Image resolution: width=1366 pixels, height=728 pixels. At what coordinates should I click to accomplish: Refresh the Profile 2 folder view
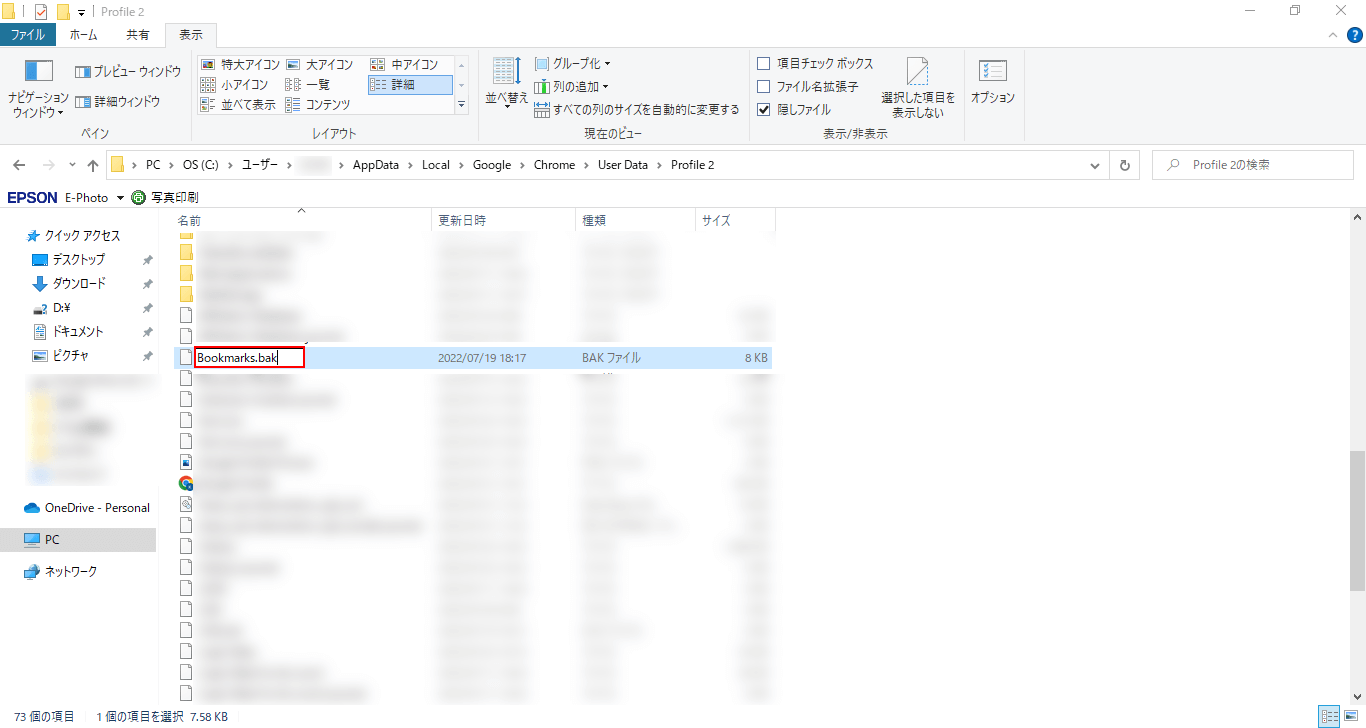1125,165
